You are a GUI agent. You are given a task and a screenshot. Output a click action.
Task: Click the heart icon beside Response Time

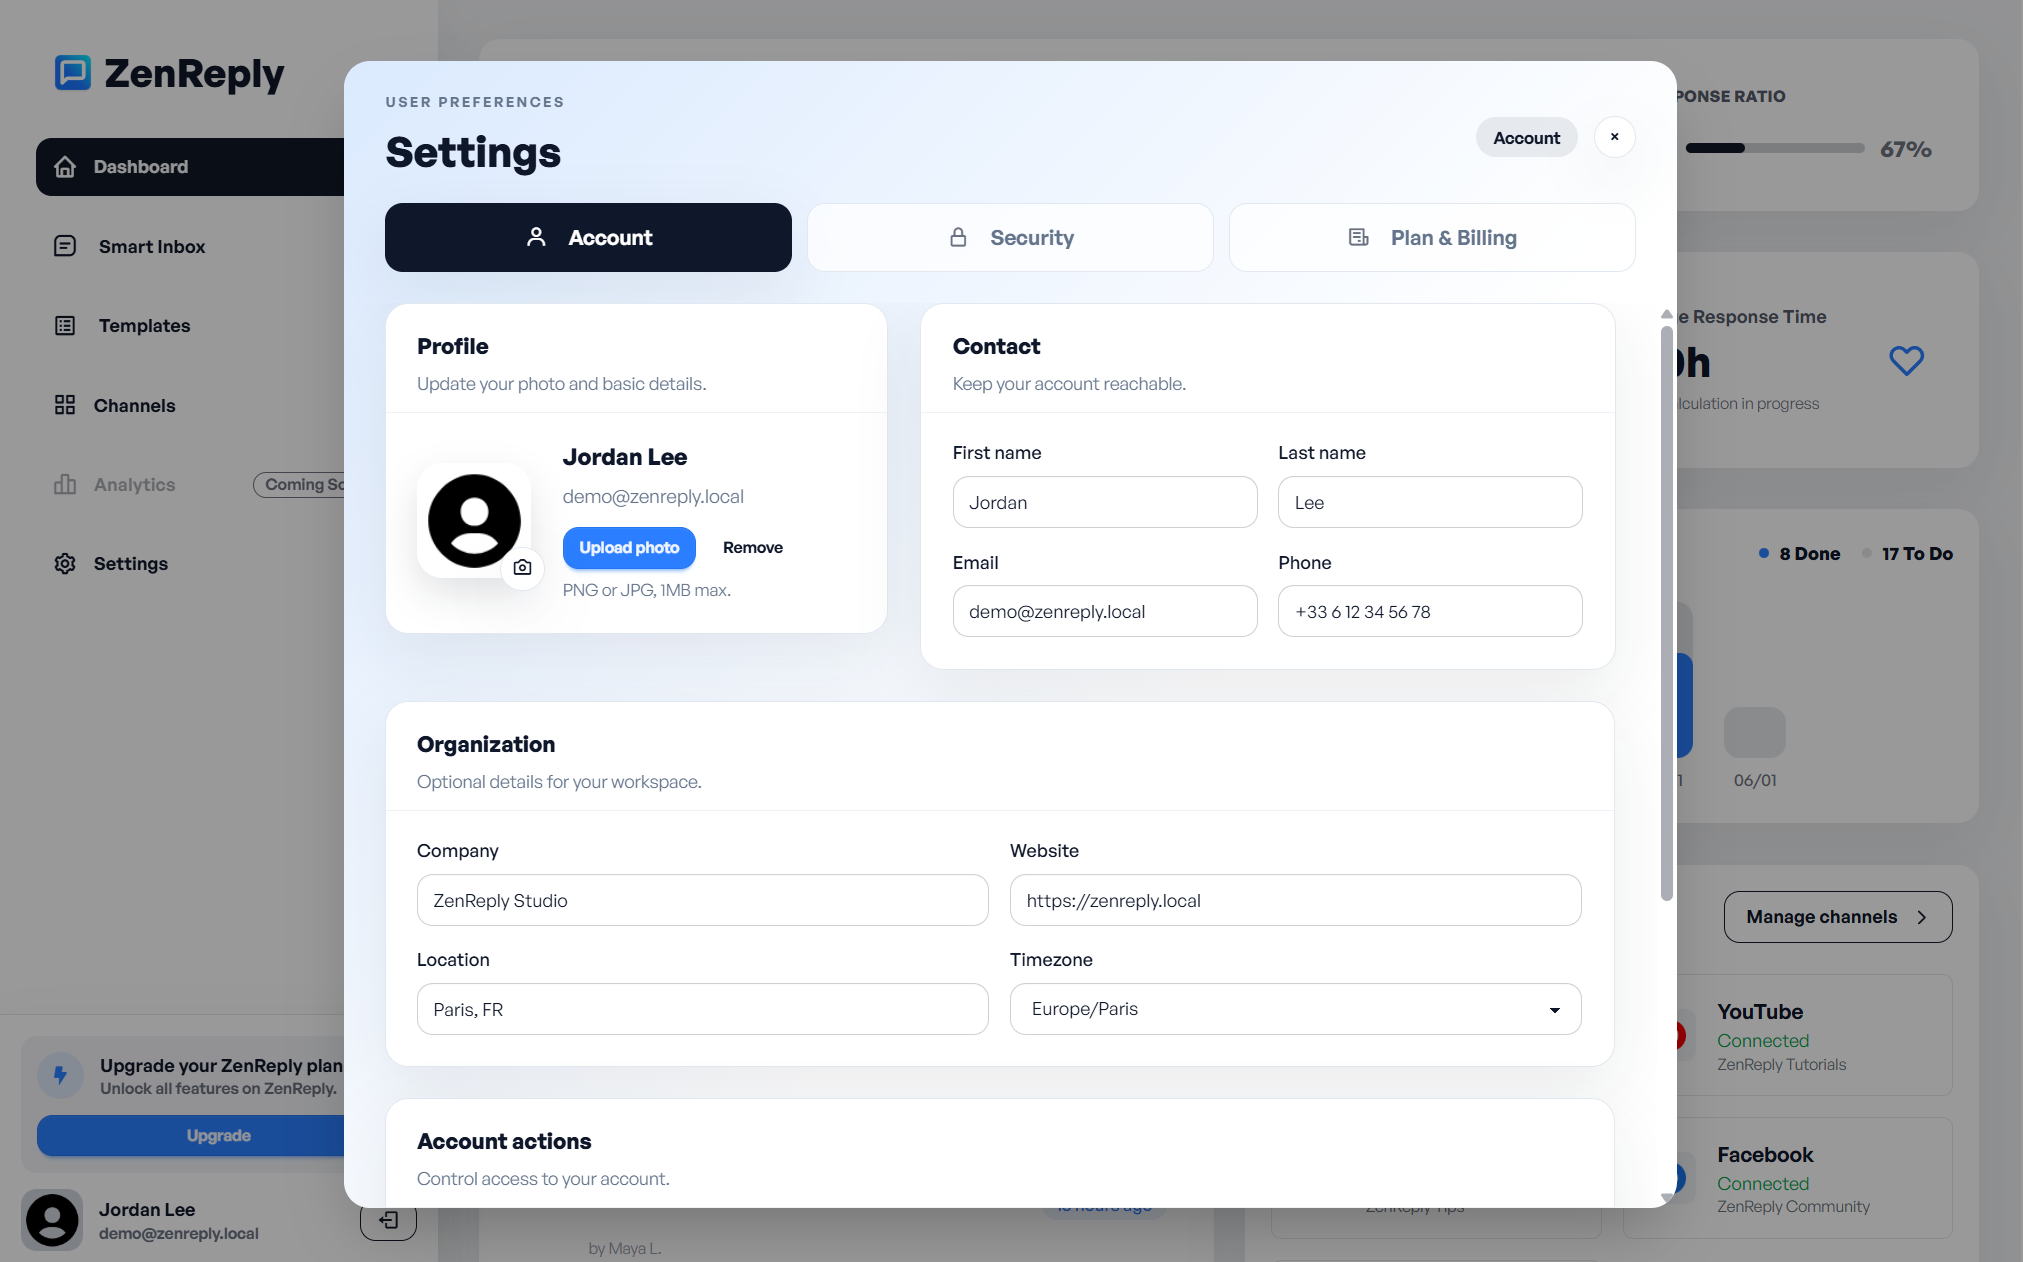click(1906, 360)
